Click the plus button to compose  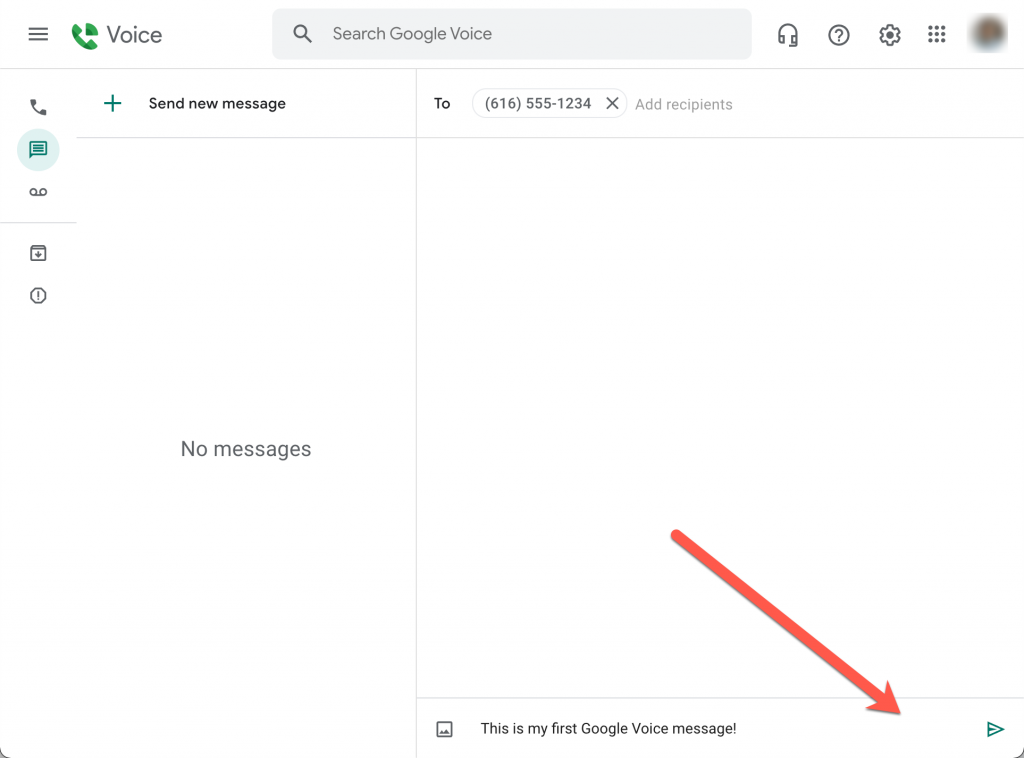112,103
